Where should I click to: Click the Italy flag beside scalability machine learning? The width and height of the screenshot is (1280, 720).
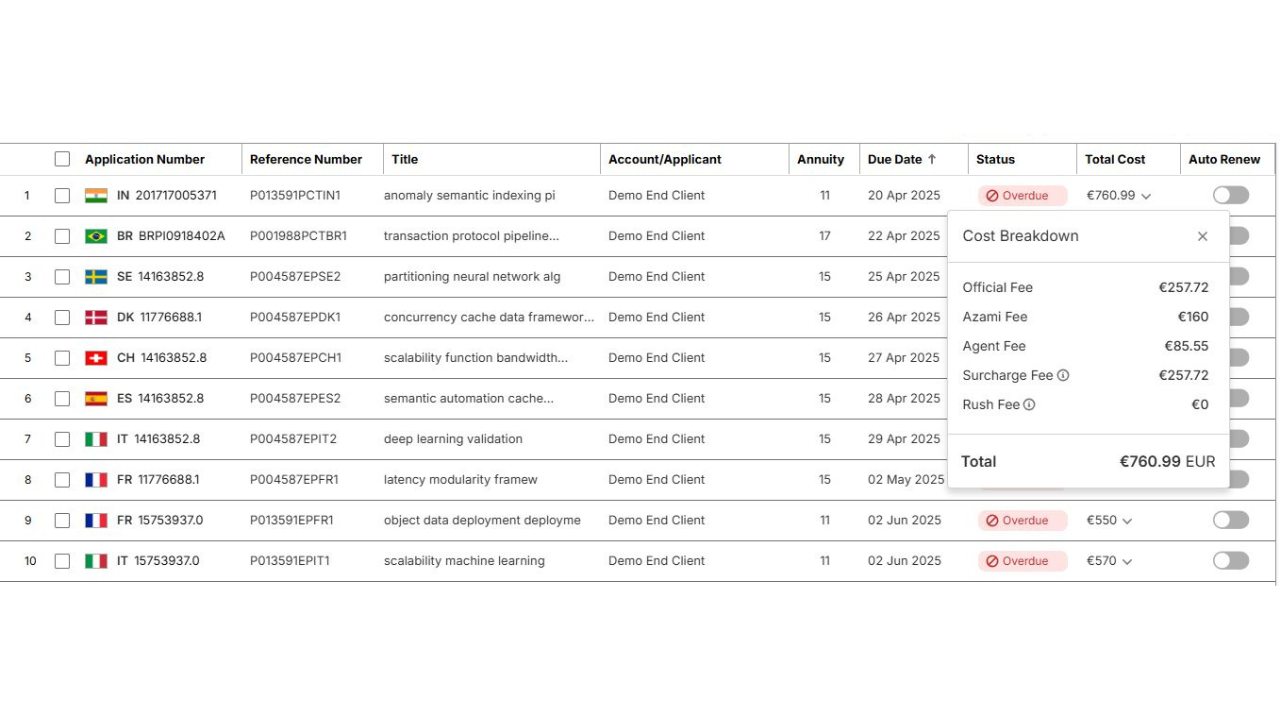click(95, 560)
